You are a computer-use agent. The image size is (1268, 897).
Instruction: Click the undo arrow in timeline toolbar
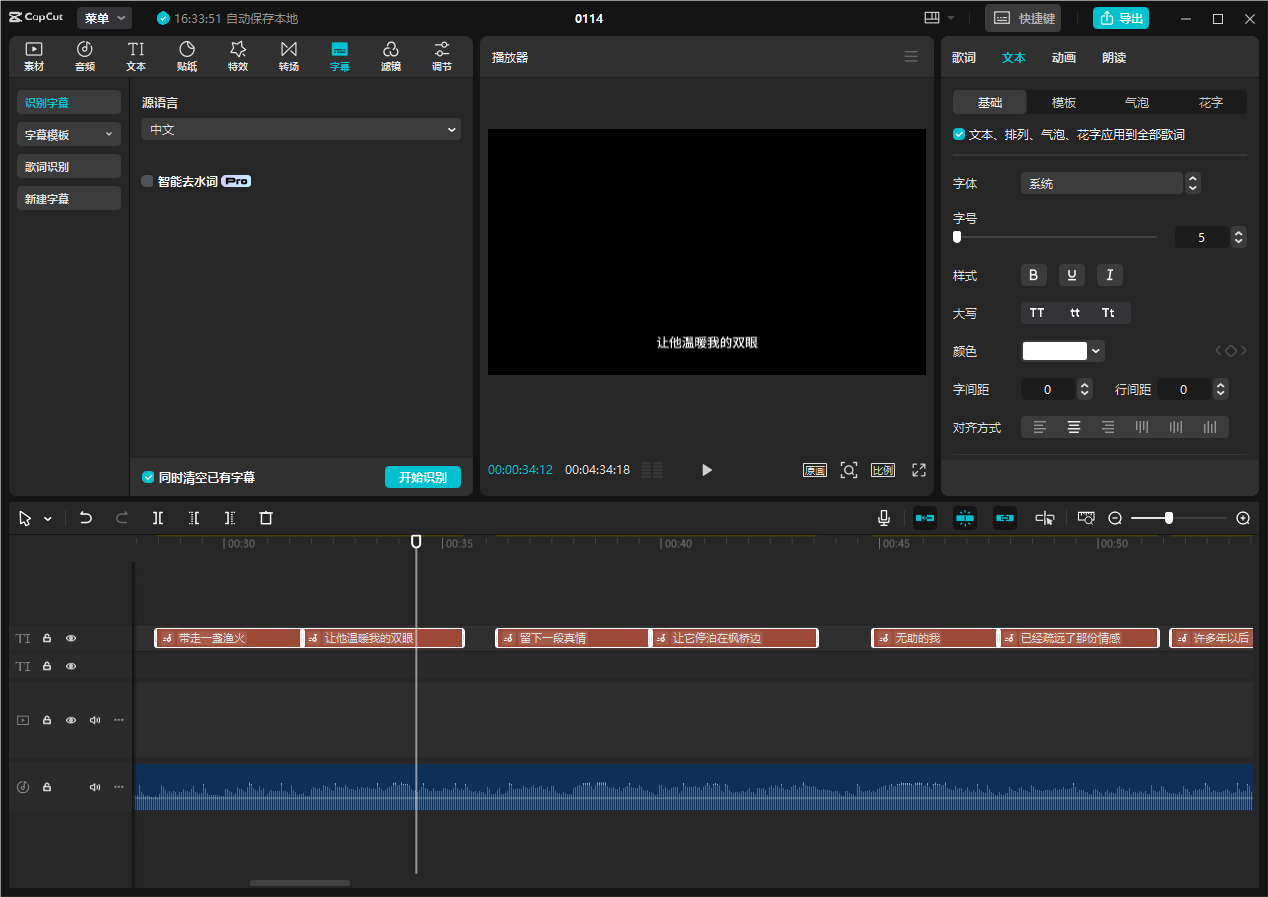pyautogui.click(x=86, y=518)
